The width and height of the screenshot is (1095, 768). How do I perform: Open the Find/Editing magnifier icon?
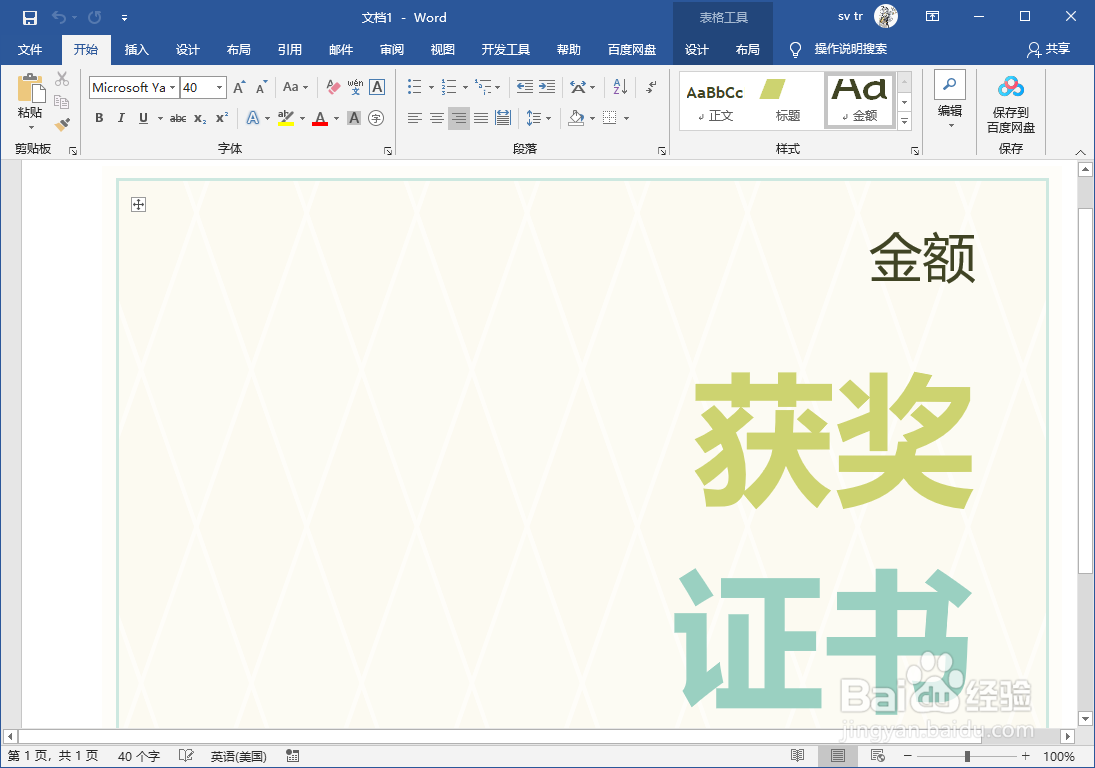[950, 84]
